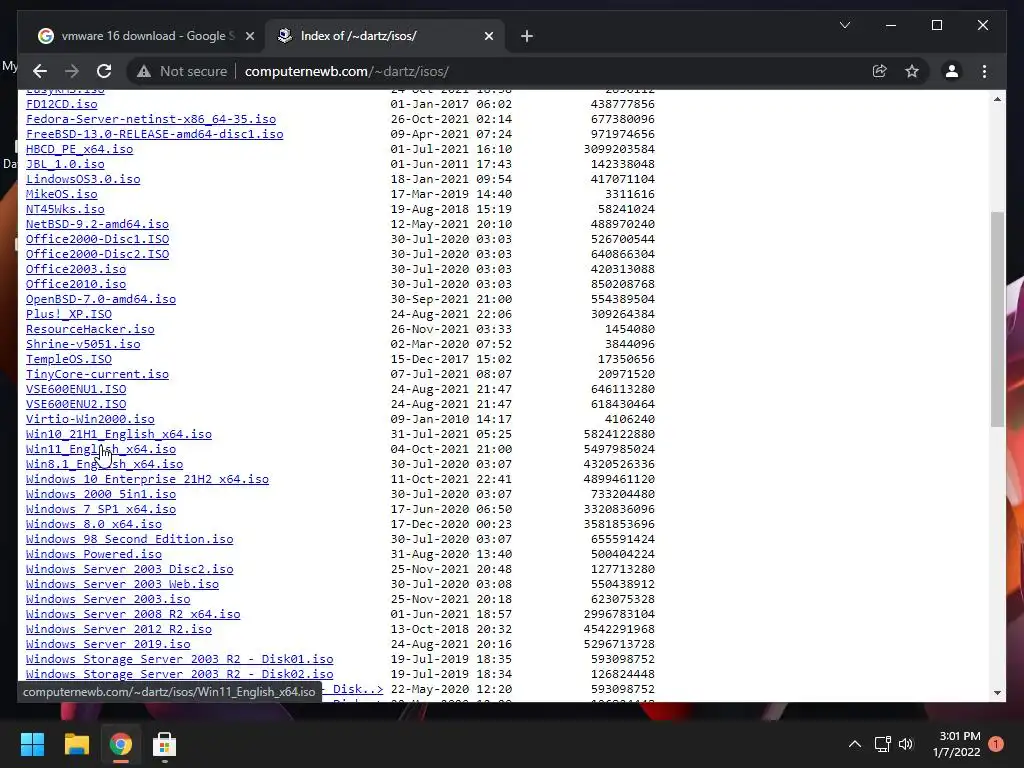Click Win8.1_English_x64.iso link
Viewport: 1024px width, 768px height.
click(x=104, y=464)
